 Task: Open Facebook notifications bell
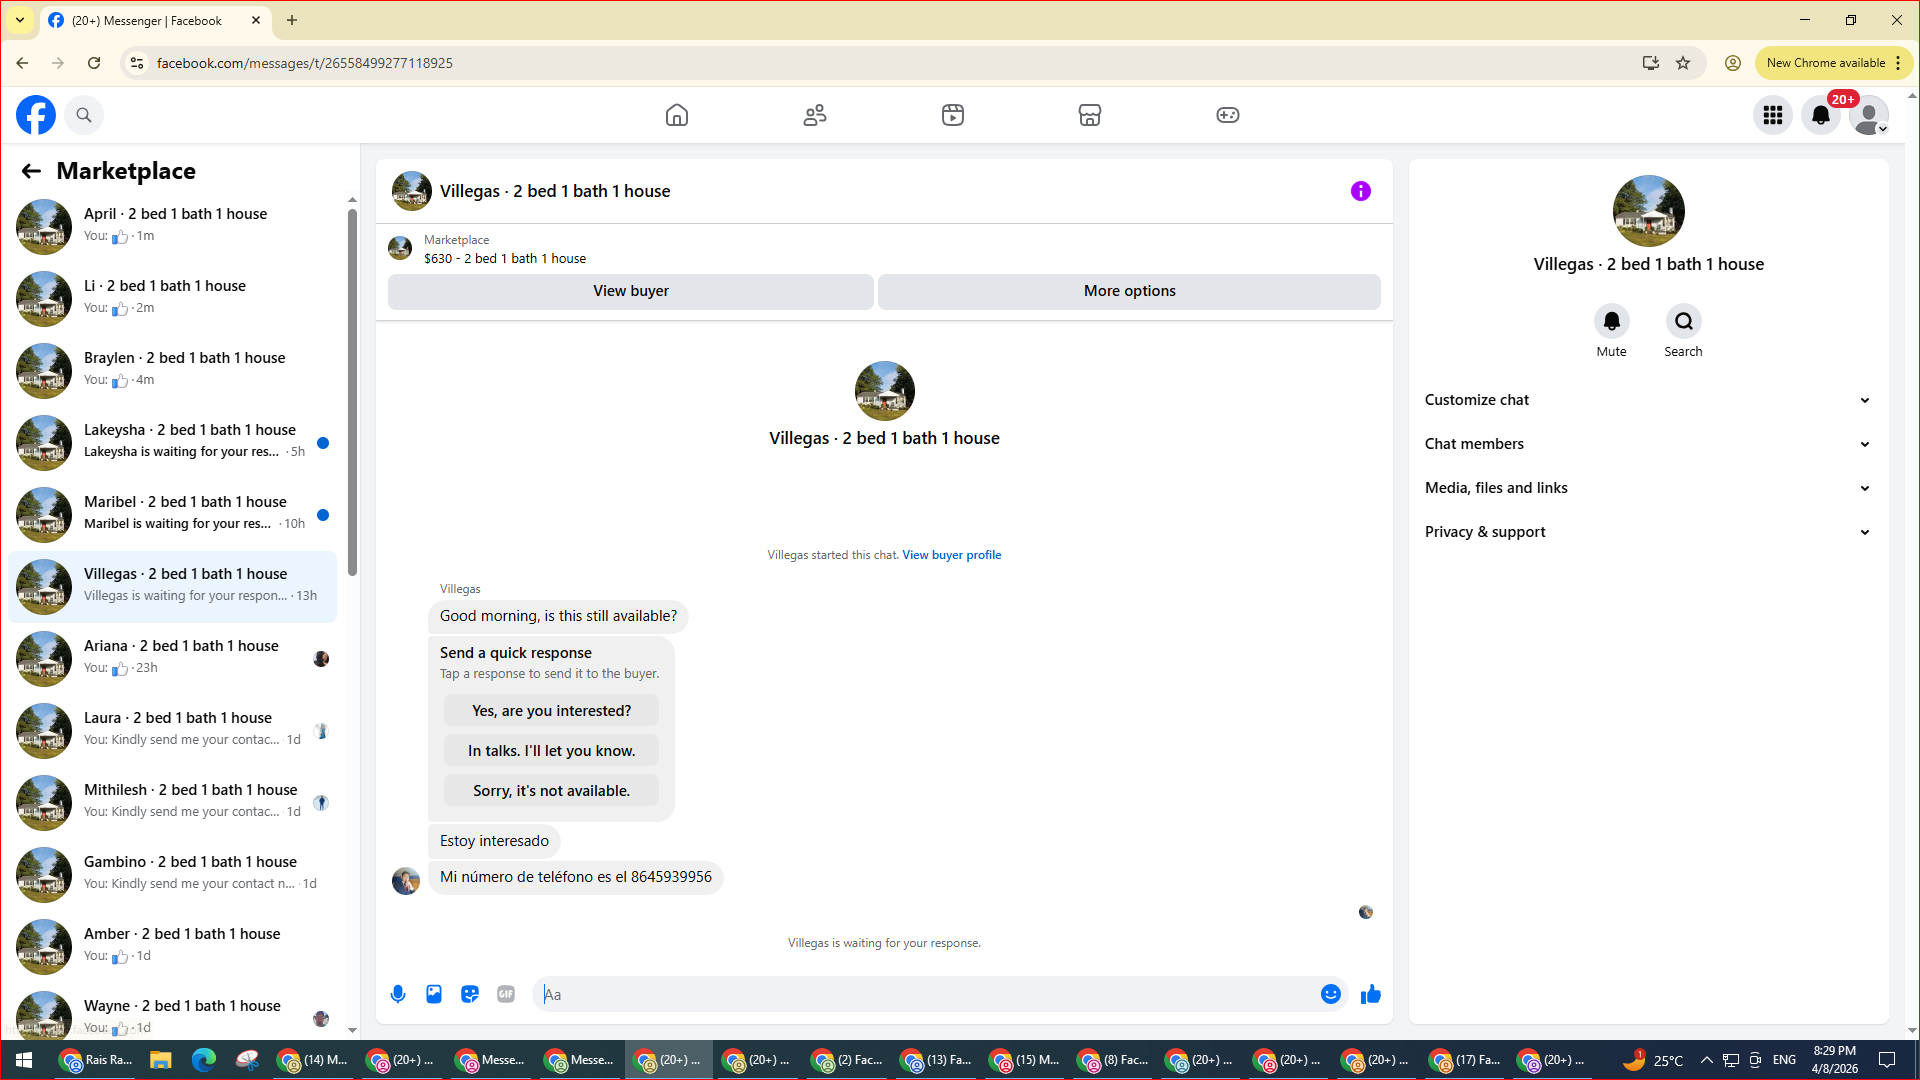(1820, 115)
